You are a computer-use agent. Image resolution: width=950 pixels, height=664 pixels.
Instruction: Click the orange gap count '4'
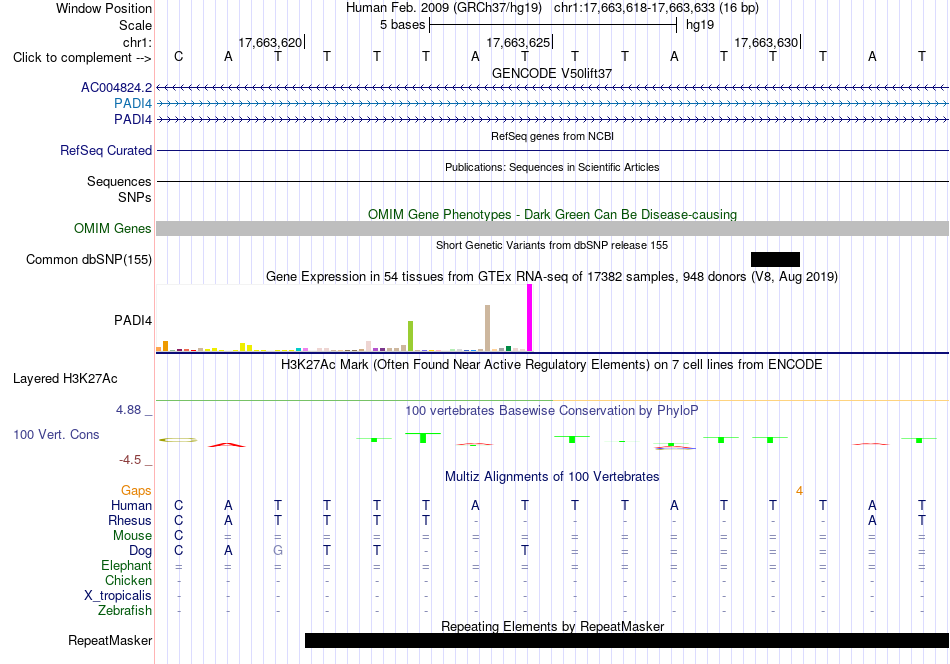[x=799, y=491]
